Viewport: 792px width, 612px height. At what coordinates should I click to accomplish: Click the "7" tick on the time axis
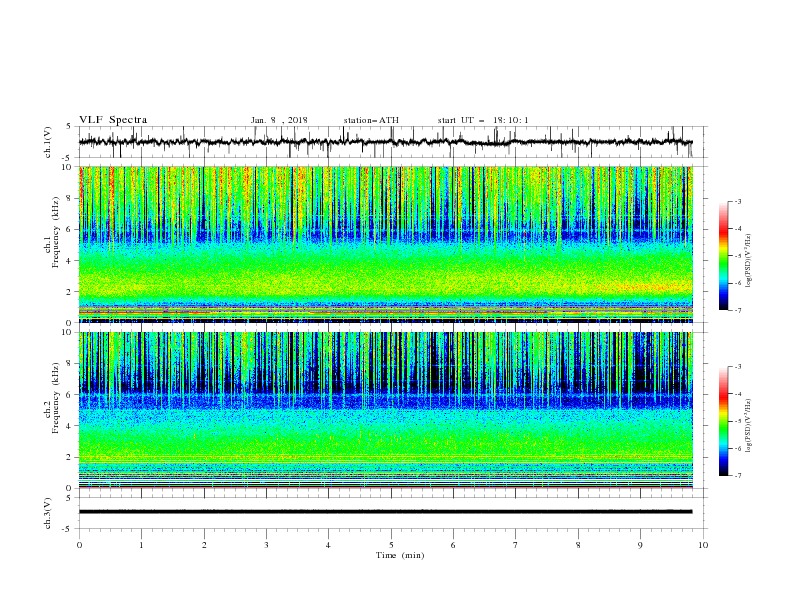click(x=516, y=545)
